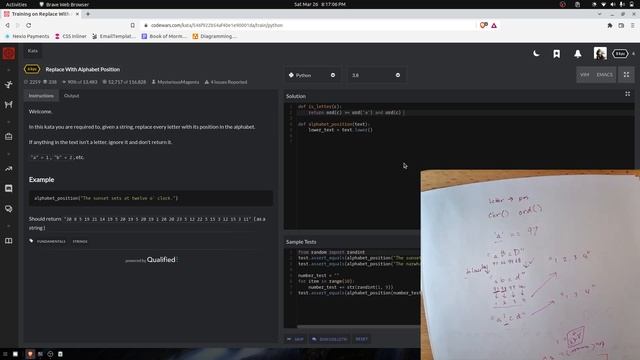This screenshot has height=360, width=640.
Task: Click the Sample Tests horizontal scrollbar
Action: (359, 326)
